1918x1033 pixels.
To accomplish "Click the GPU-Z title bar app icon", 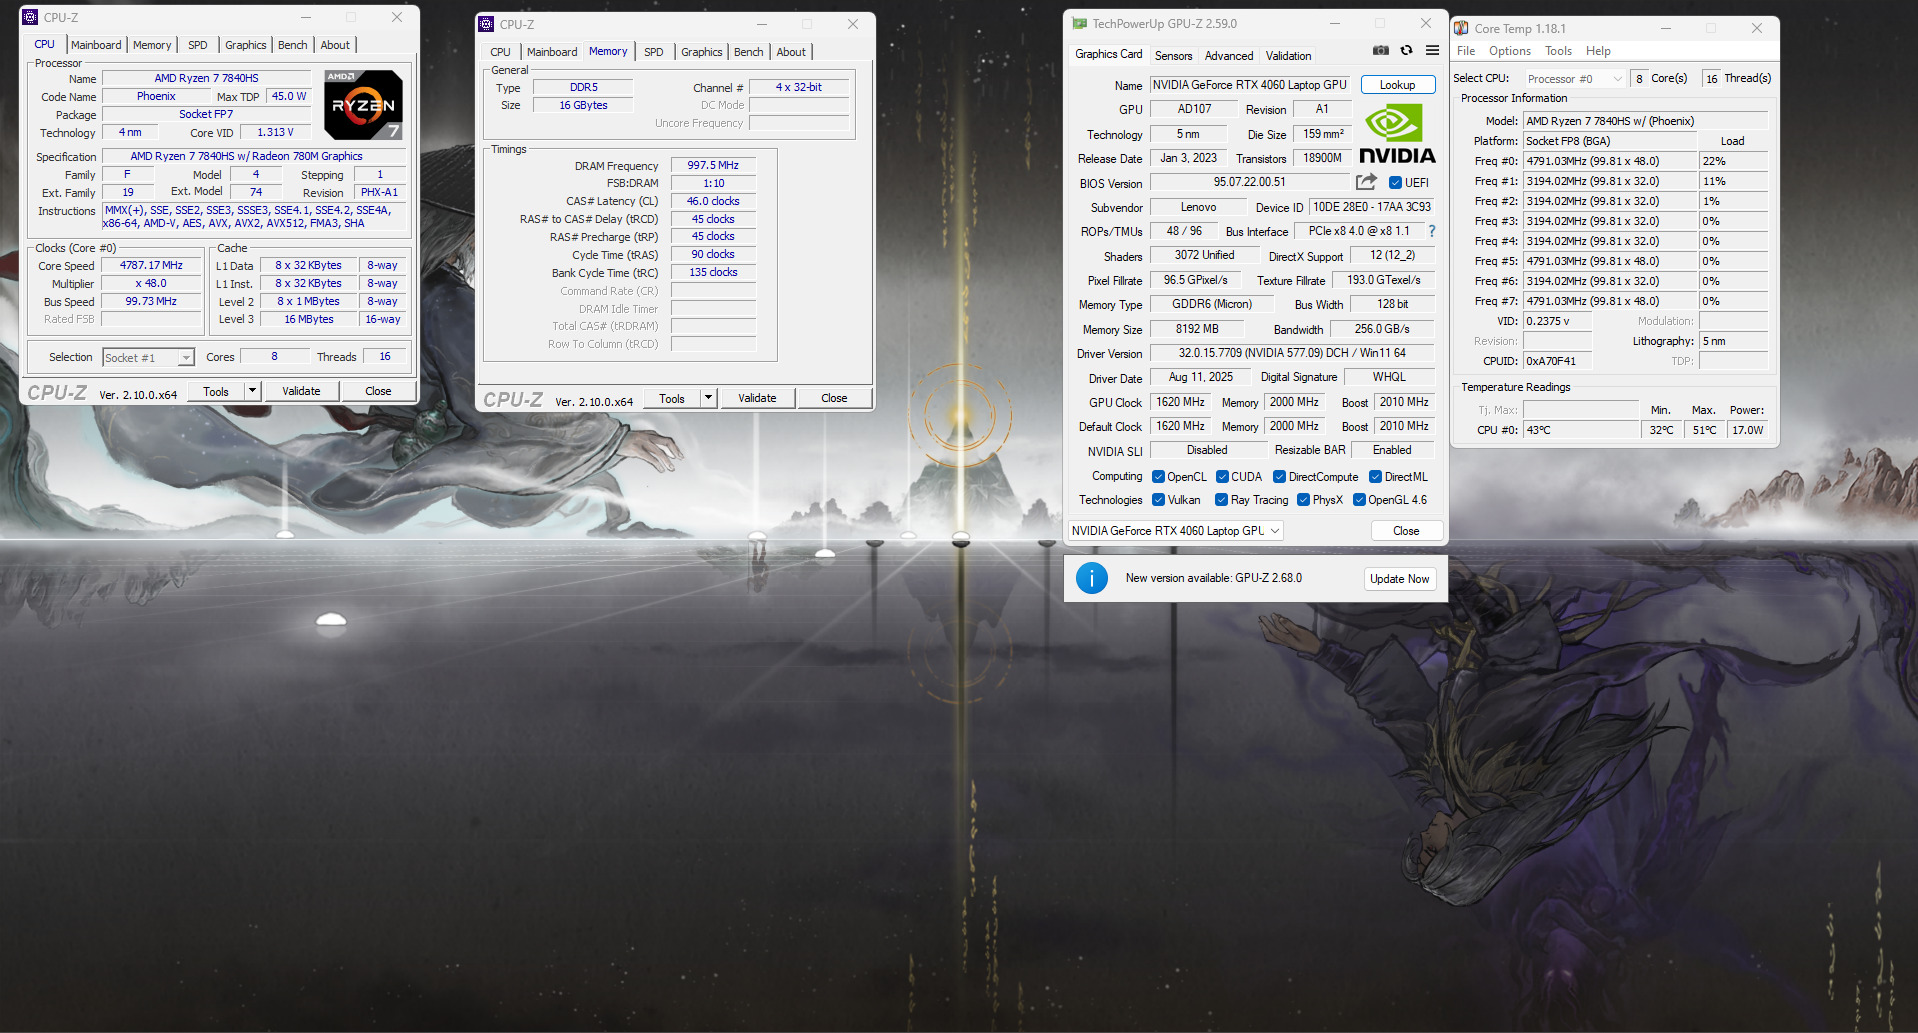I will pos(1080,23).
